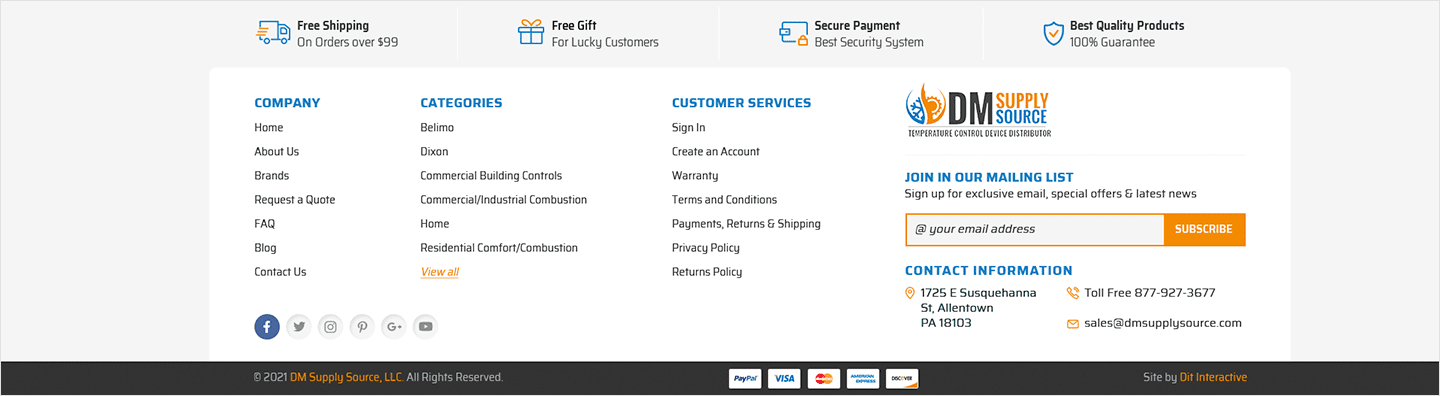Visit the Dit Interactive site link

[x=1213, y=377]
